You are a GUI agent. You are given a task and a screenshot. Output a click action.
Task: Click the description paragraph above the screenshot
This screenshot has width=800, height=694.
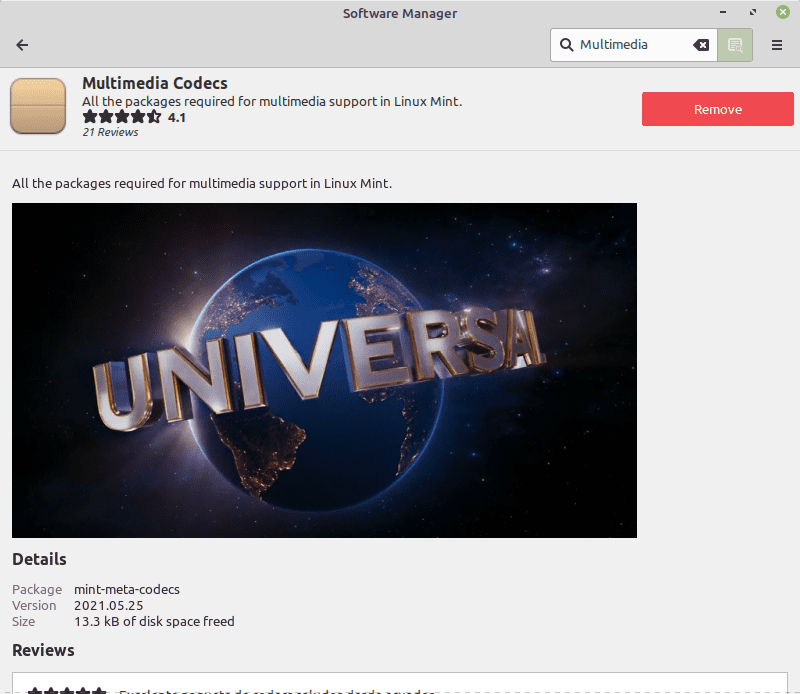[x=202, y=183]
